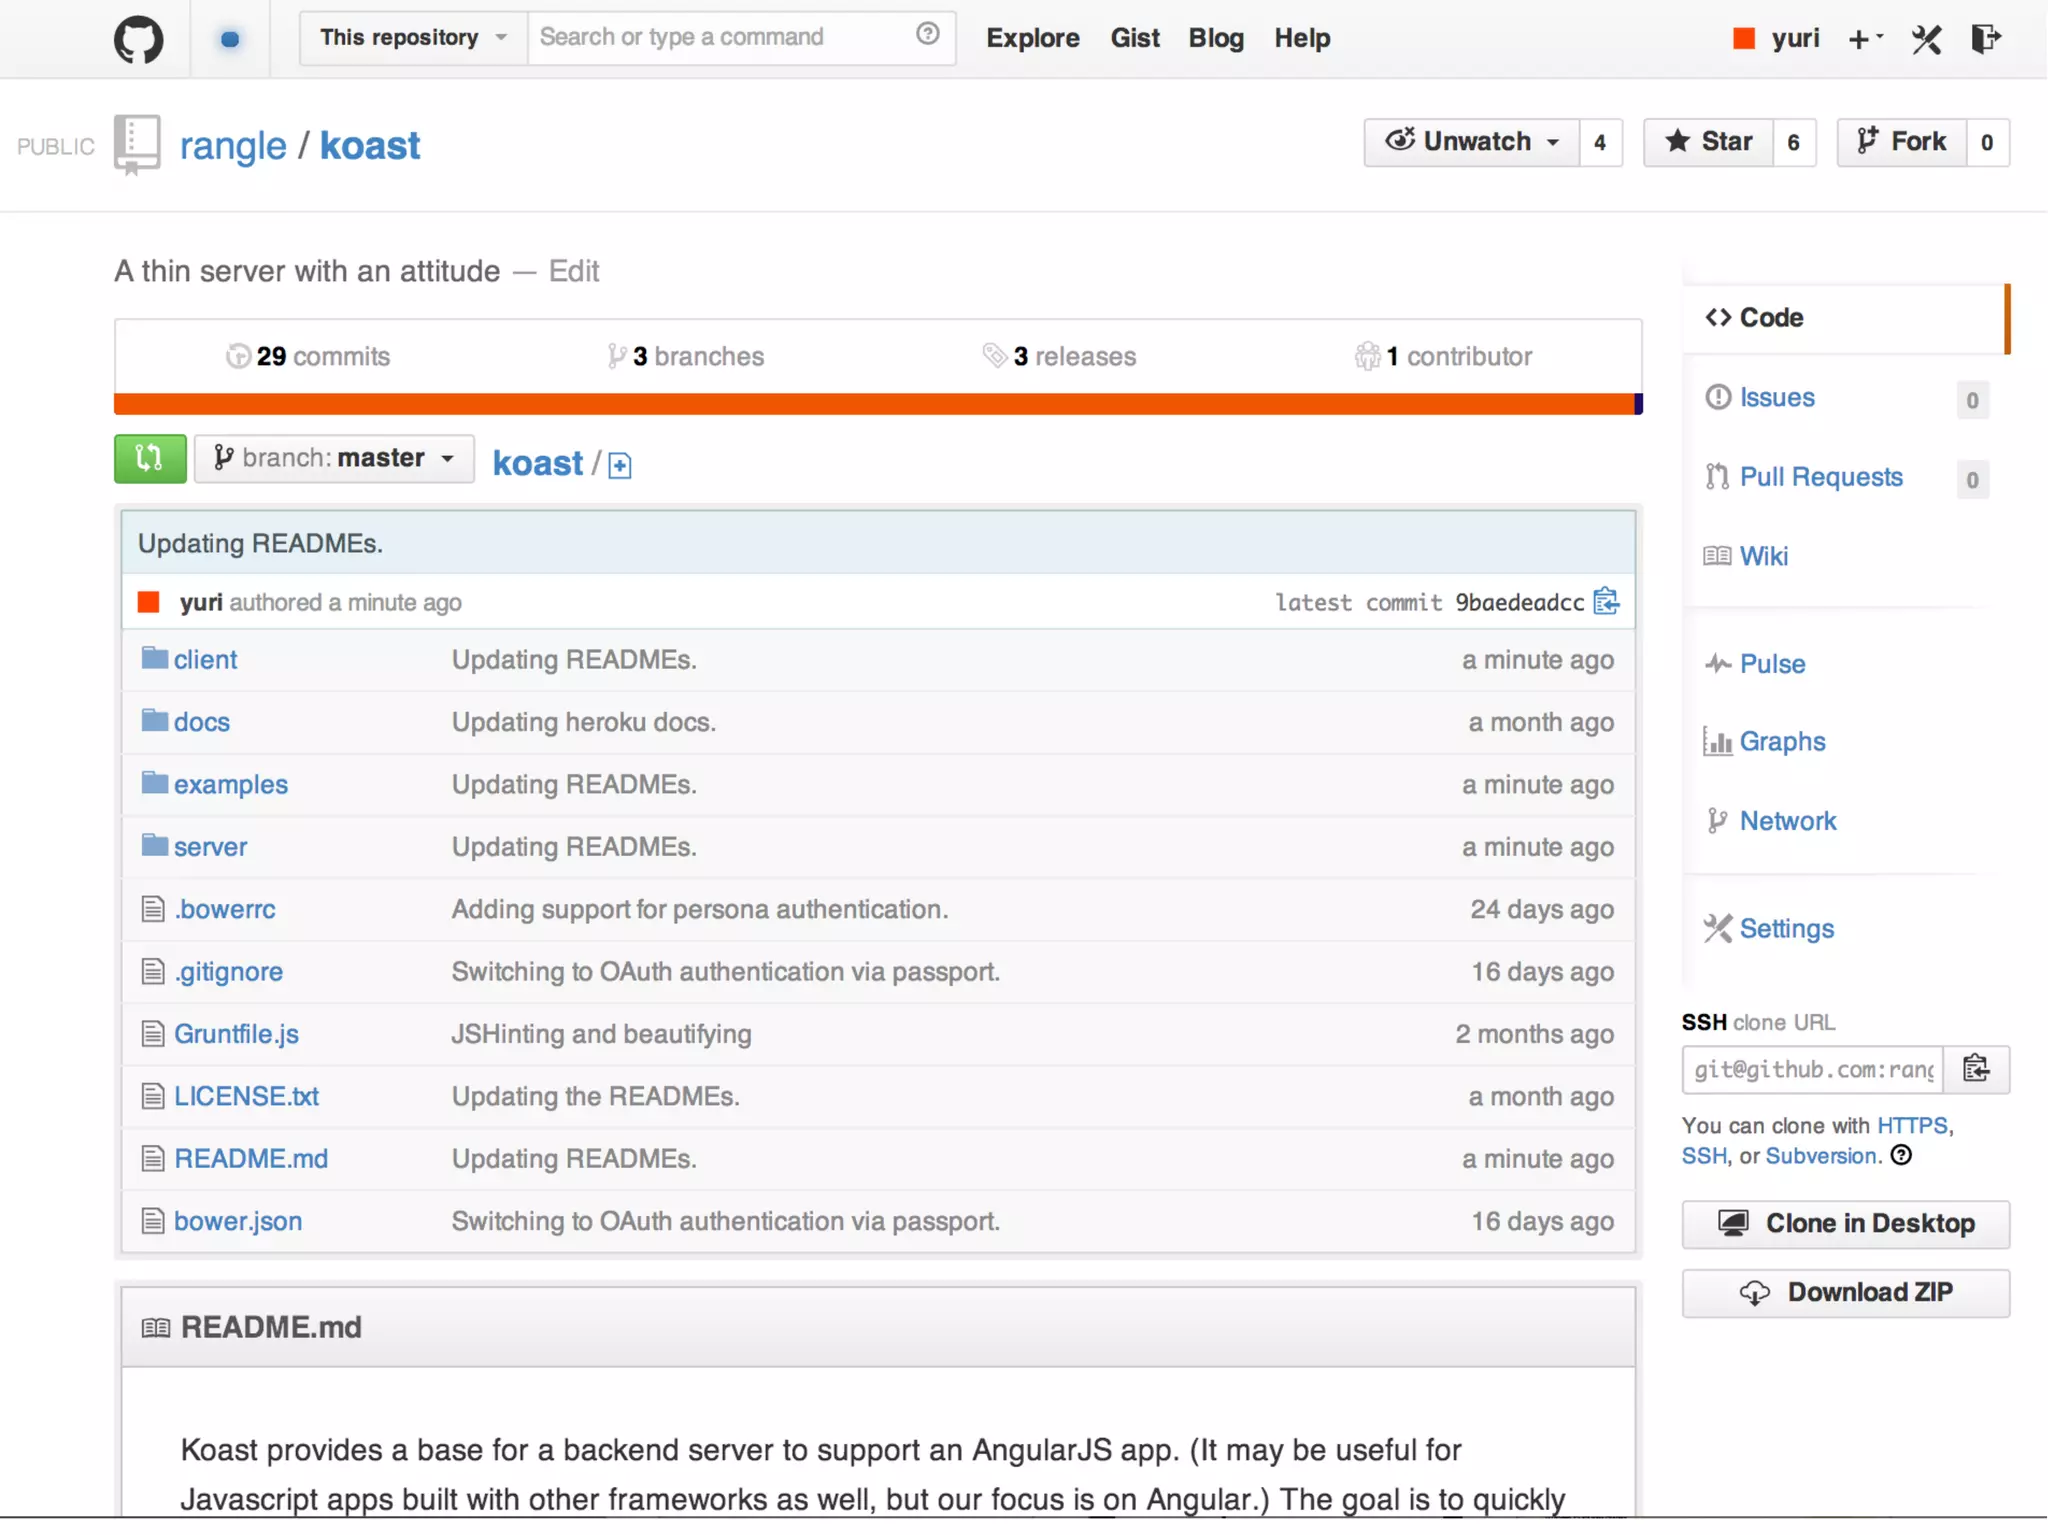Viewport: 2048px width, 1535px height.
Task: Open search help question mark icon
Action: pyautogui.click(x=927, y=35)
